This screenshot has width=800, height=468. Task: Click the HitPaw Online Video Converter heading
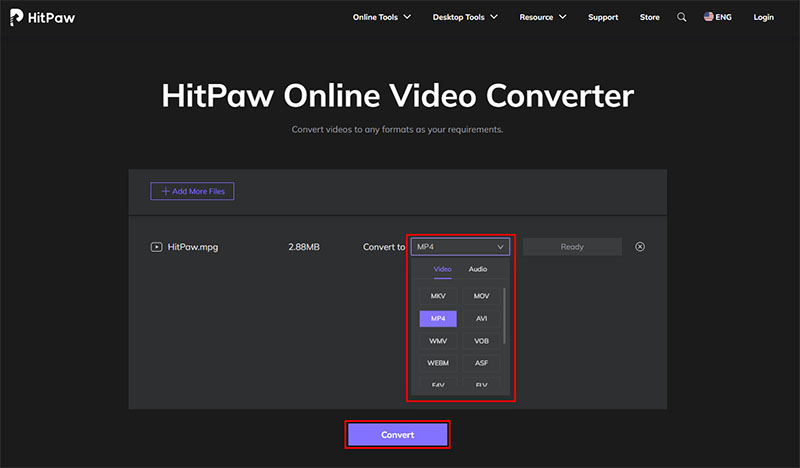[397, 95]
